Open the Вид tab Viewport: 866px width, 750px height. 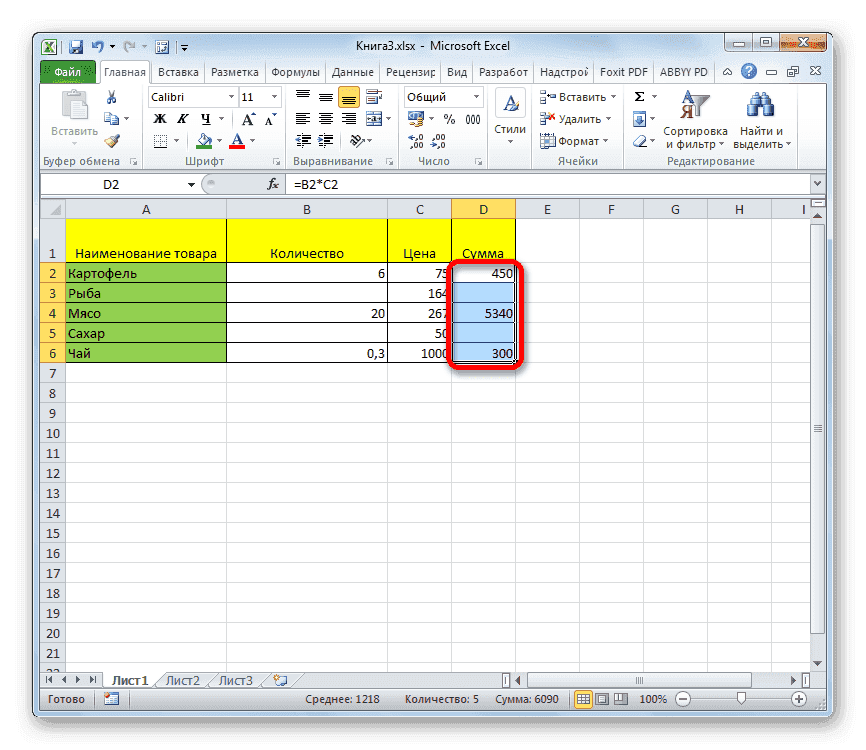point(457,71)
